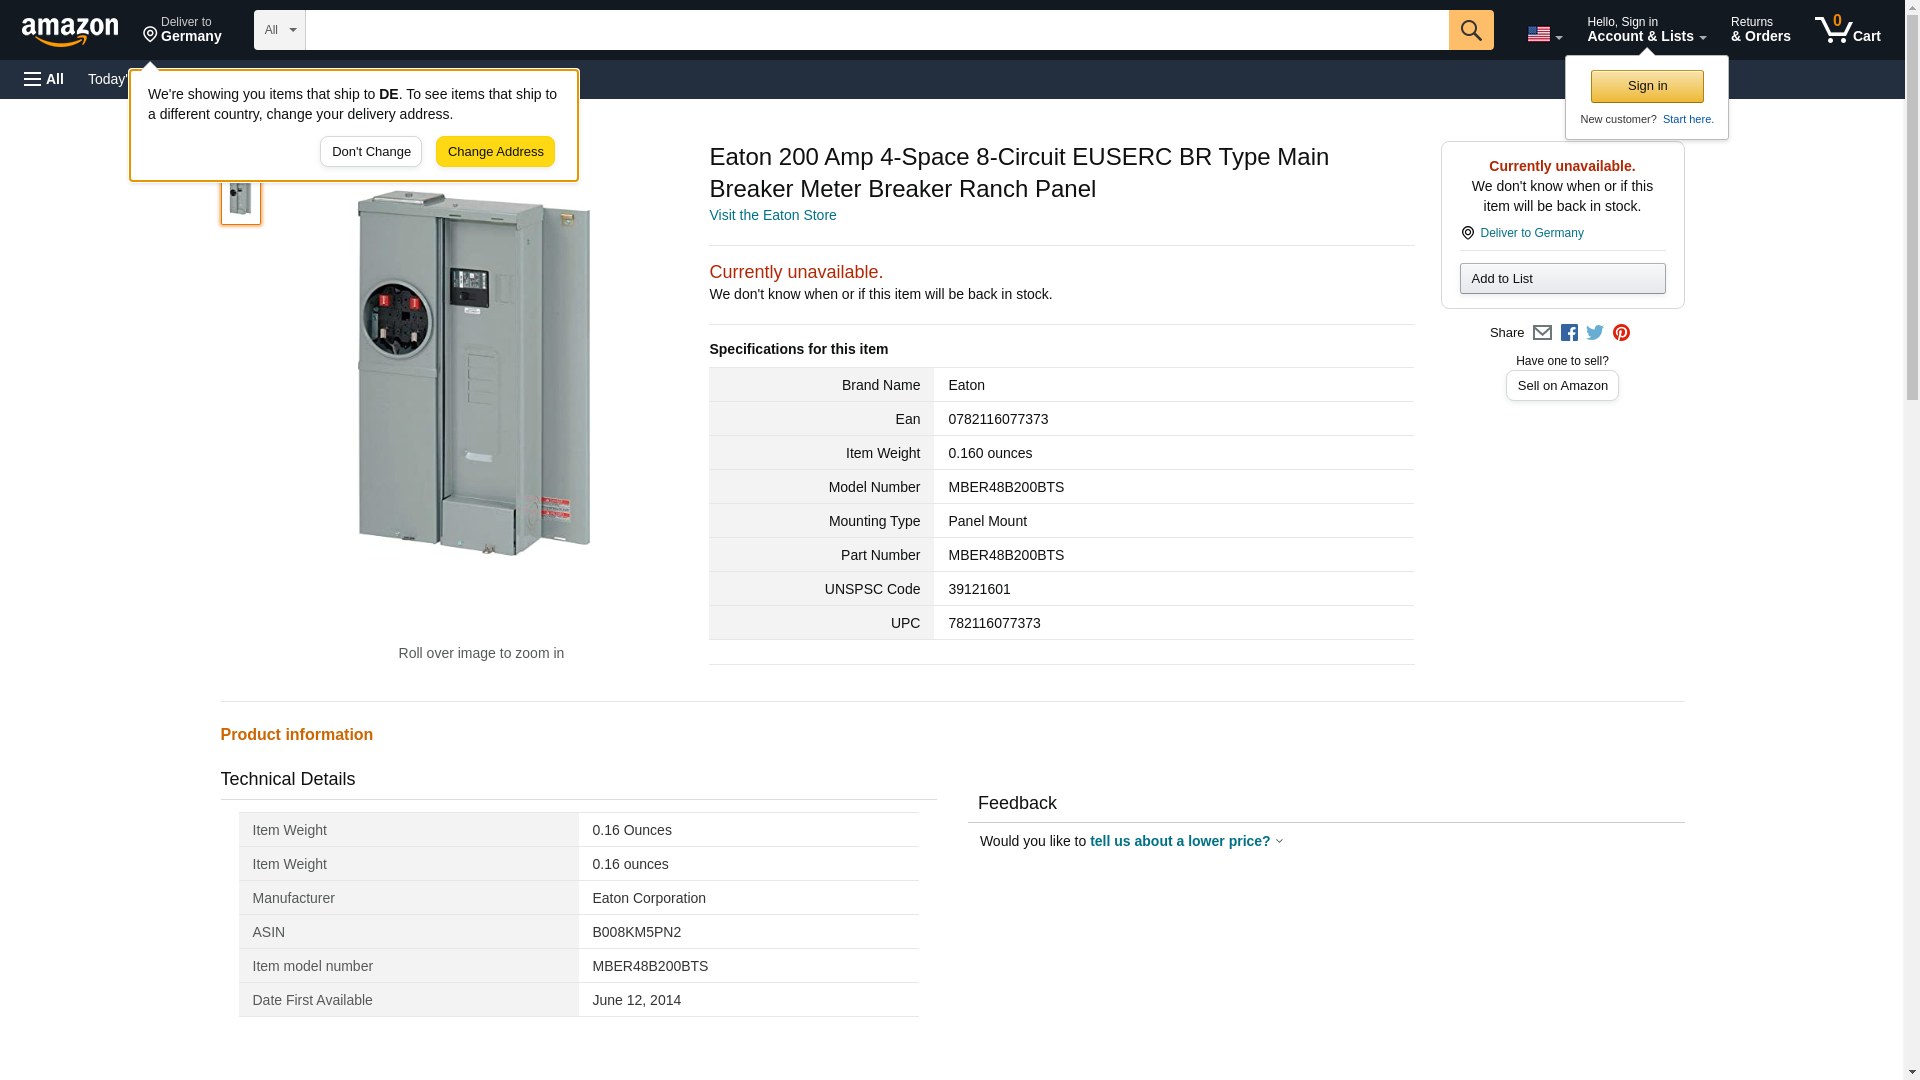Viewport: 1920px width, 1080px height.
Task: Select the product image thumbnail
Action: 240,199
